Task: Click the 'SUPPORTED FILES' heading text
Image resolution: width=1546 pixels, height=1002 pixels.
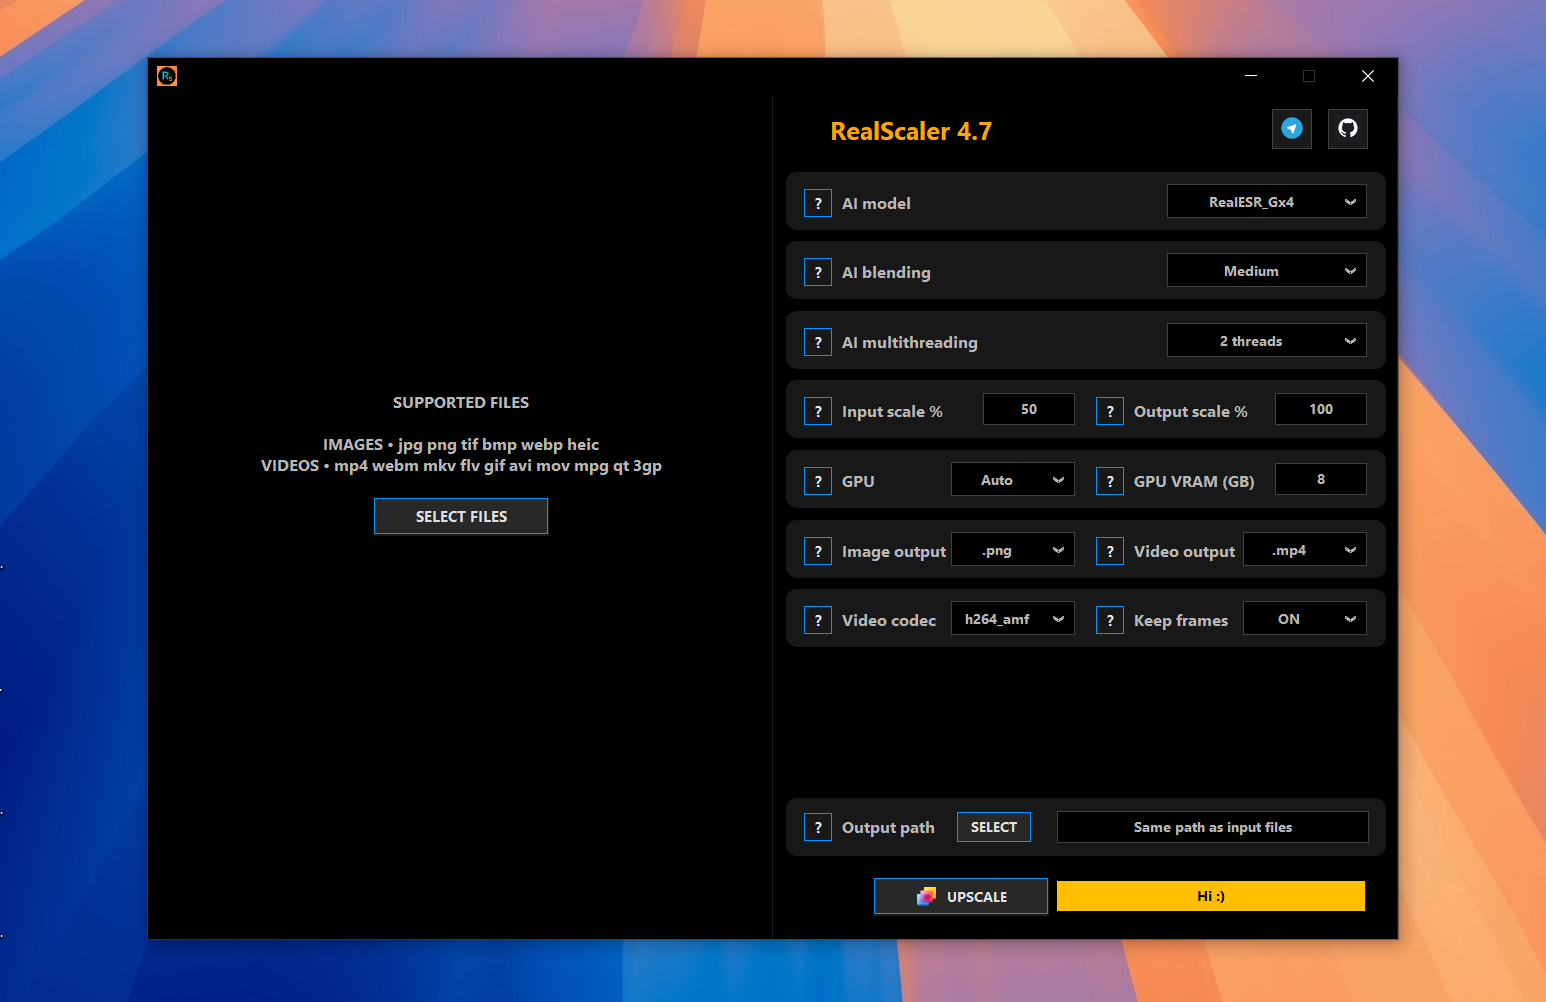Action: click(x=461, y=402)
